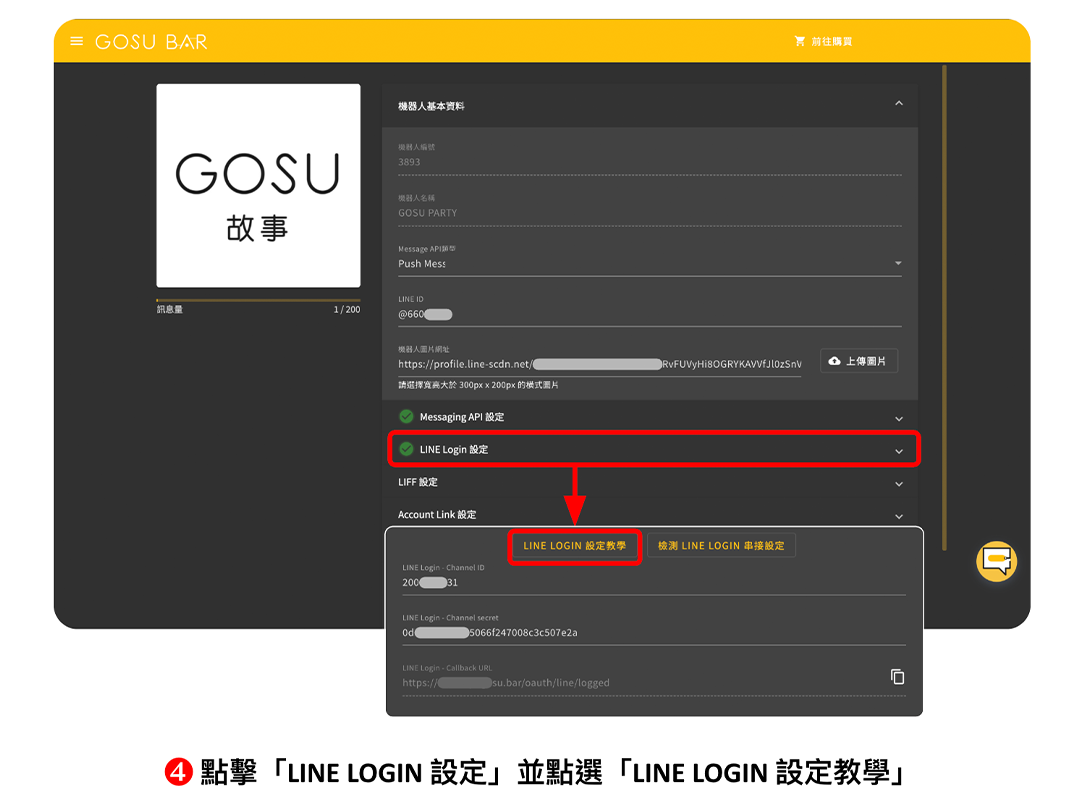Open the Message API type dropdown
Screen dimensions: 1080x811
[650, 263]
